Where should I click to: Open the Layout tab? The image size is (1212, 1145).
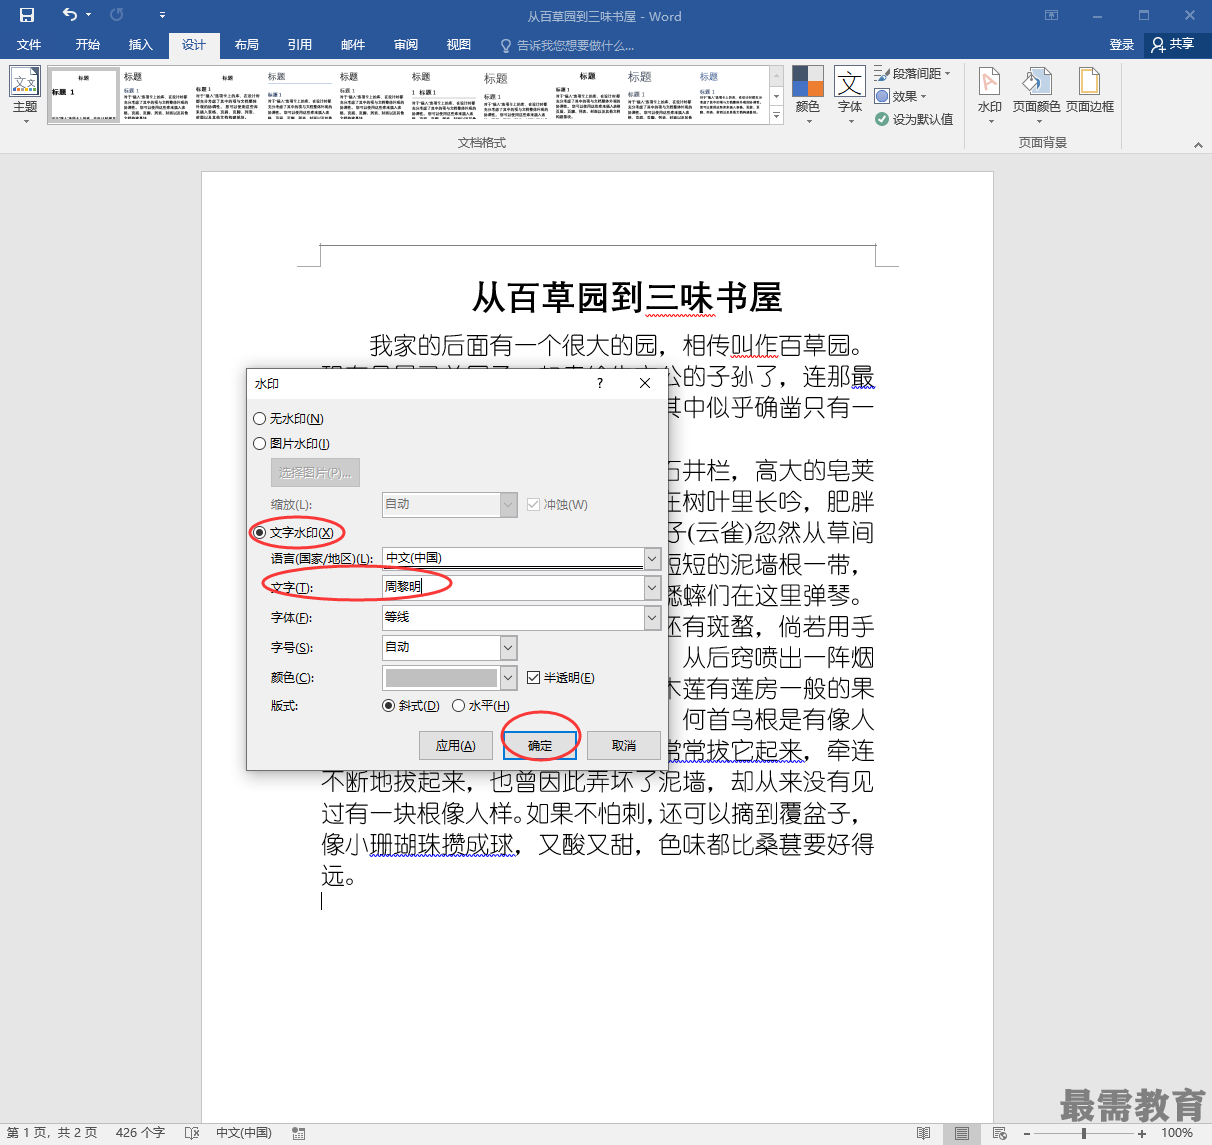click(246, 45)
